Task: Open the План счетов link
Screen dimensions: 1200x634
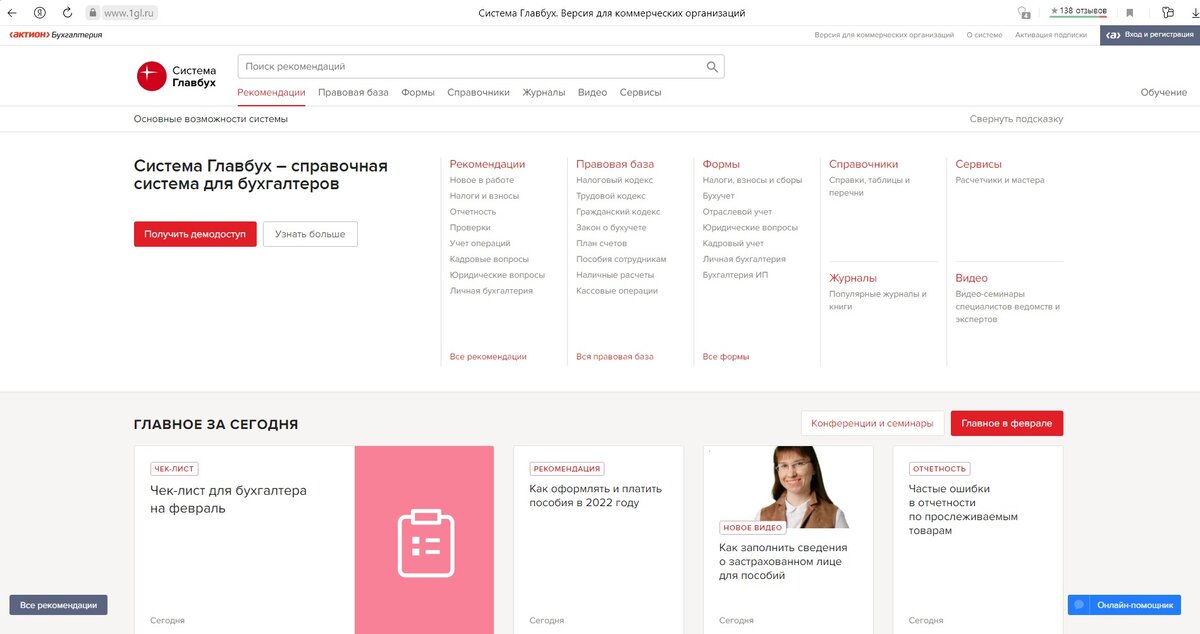Action: click(602, 243)
